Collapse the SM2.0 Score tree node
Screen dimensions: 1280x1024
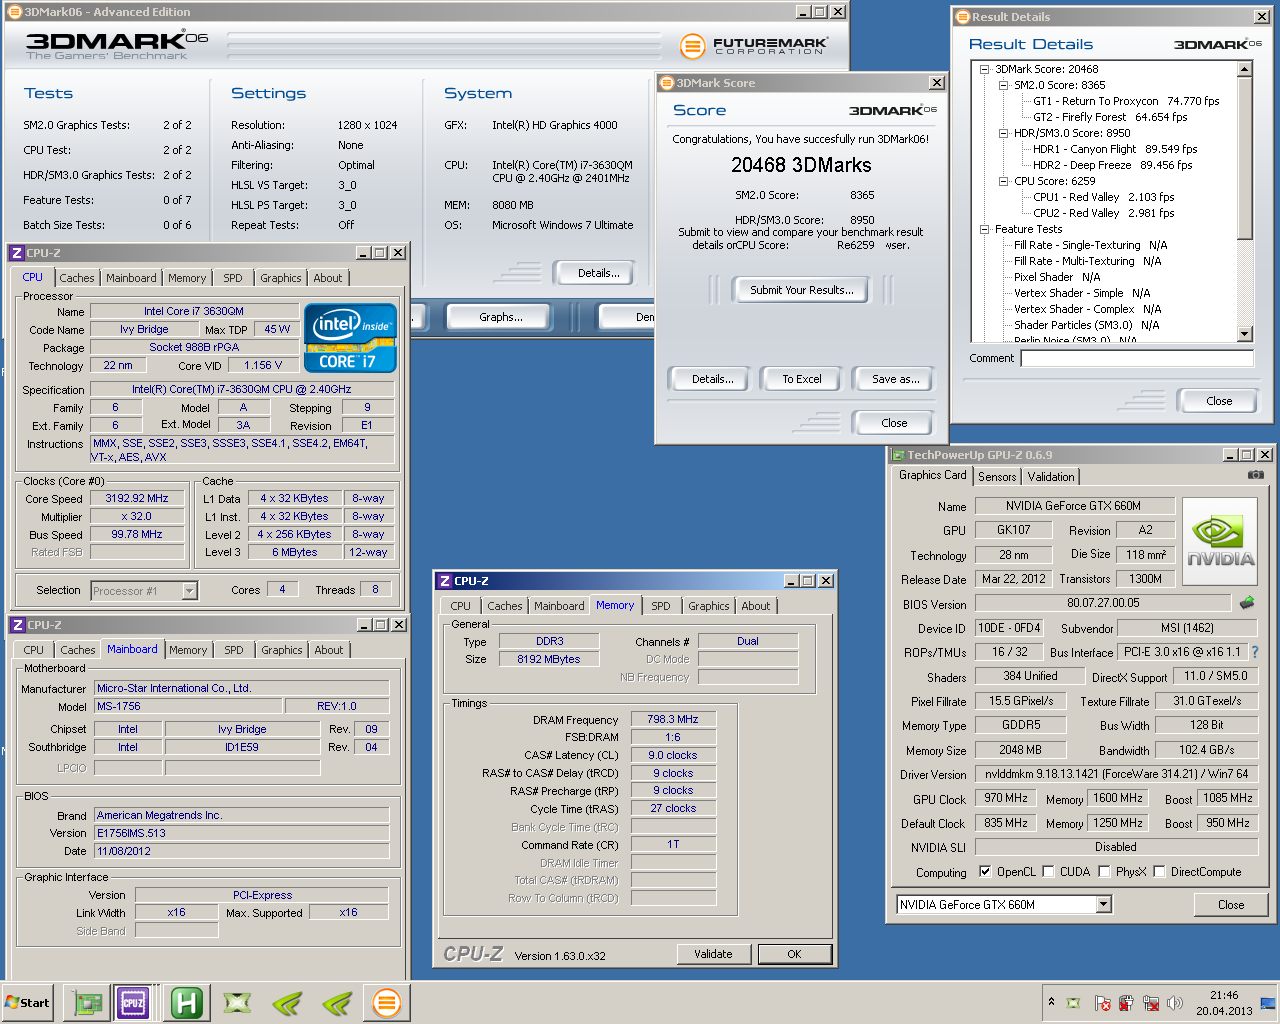[1003, 85]
